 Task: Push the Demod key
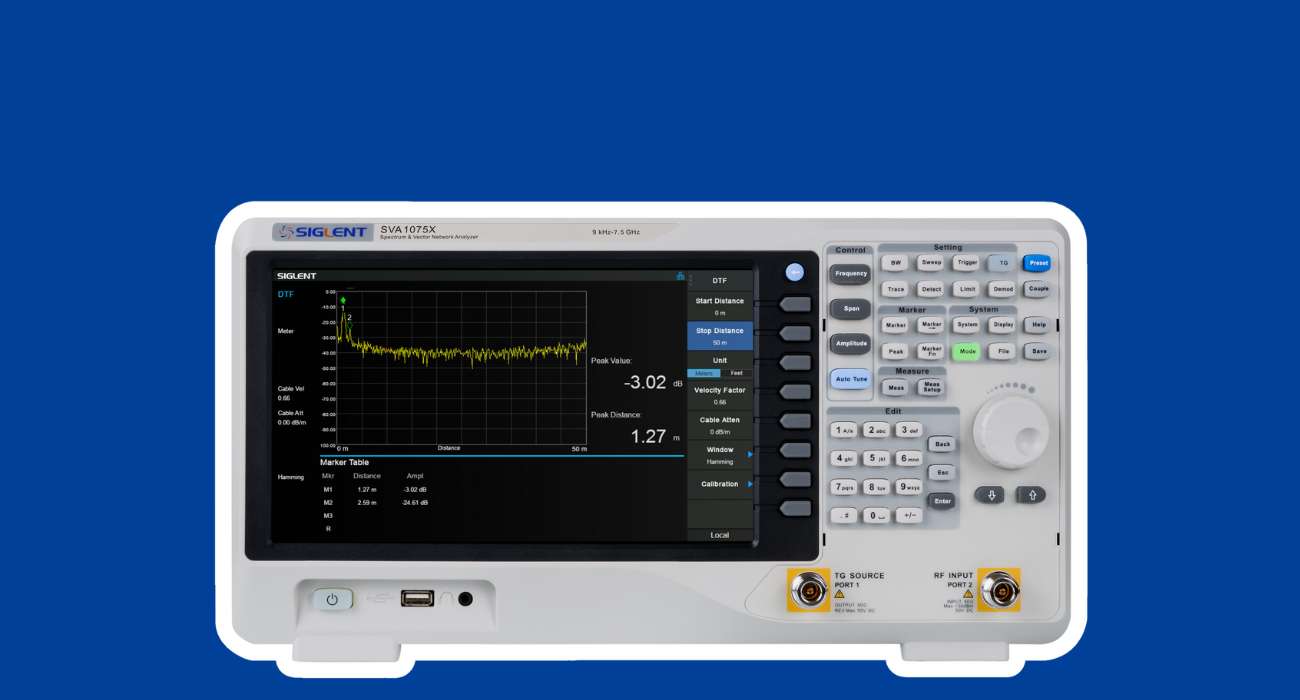(1002, 289)
